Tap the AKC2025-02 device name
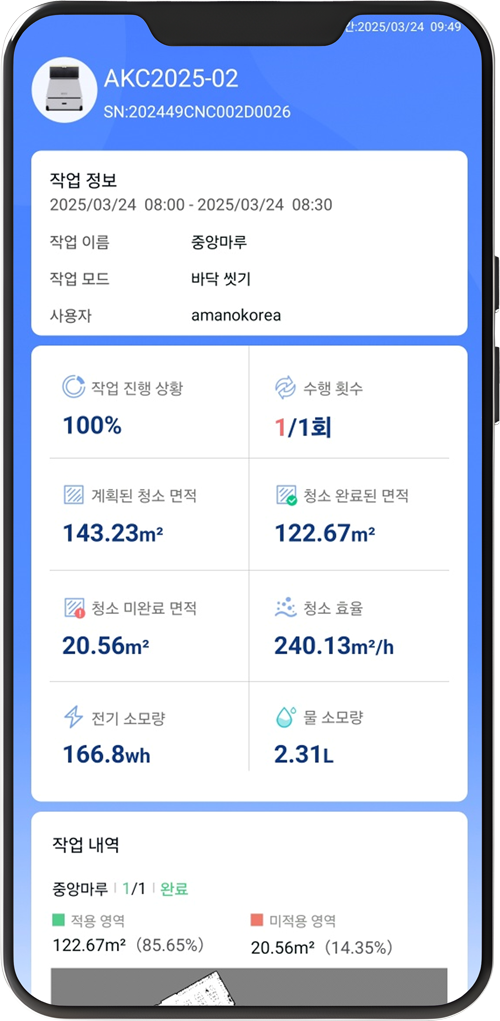 (x=171, y=79)
